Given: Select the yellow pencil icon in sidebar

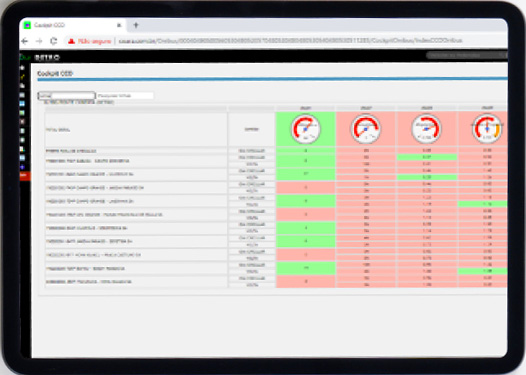Looking at the screenshot, I should pyautogui.click(x=22, y=77).
